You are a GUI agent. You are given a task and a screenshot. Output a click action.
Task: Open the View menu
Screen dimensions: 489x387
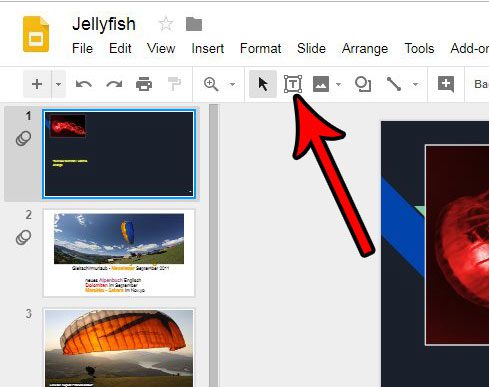161,49
